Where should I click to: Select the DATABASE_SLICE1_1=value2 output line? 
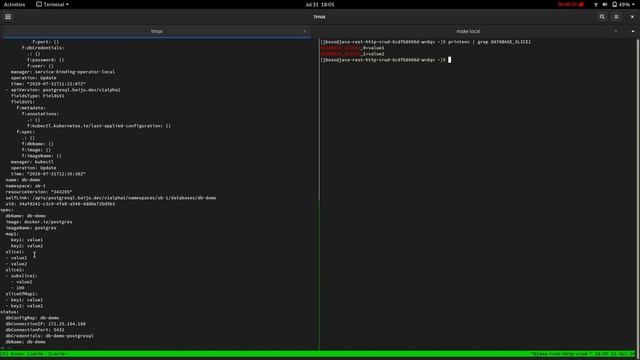[352, 54]
